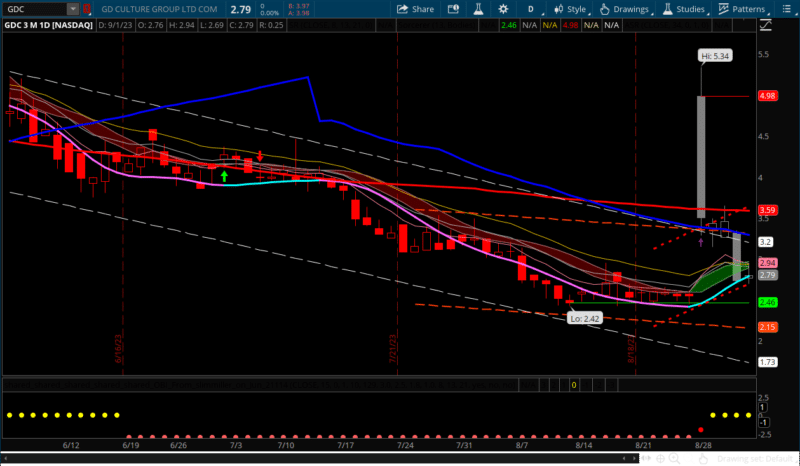This screenshot has height=466, width=800.
Task: Click the red 4.98 price axis label
Action: point(767,96)
